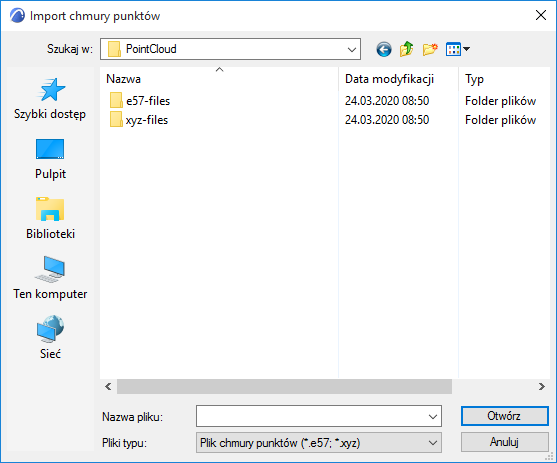Create a new folder
This screenshot has width=557, height=463.
(x=430, y=49)
